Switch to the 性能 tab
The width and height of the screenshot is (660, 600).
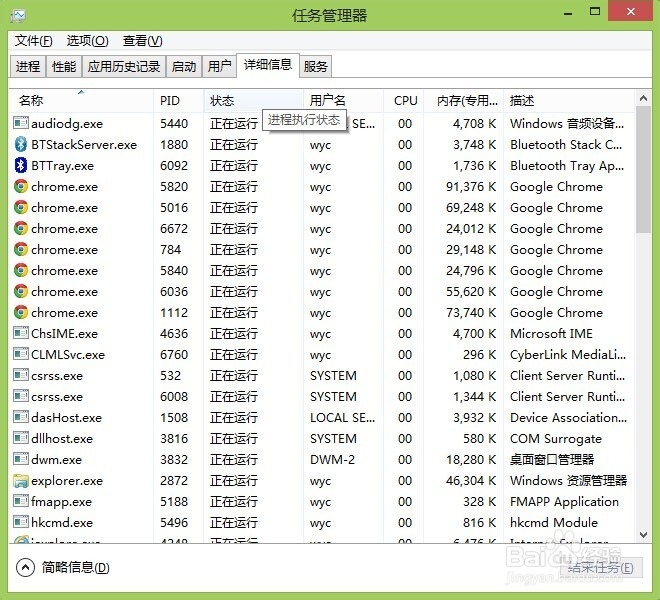(64, 67)
